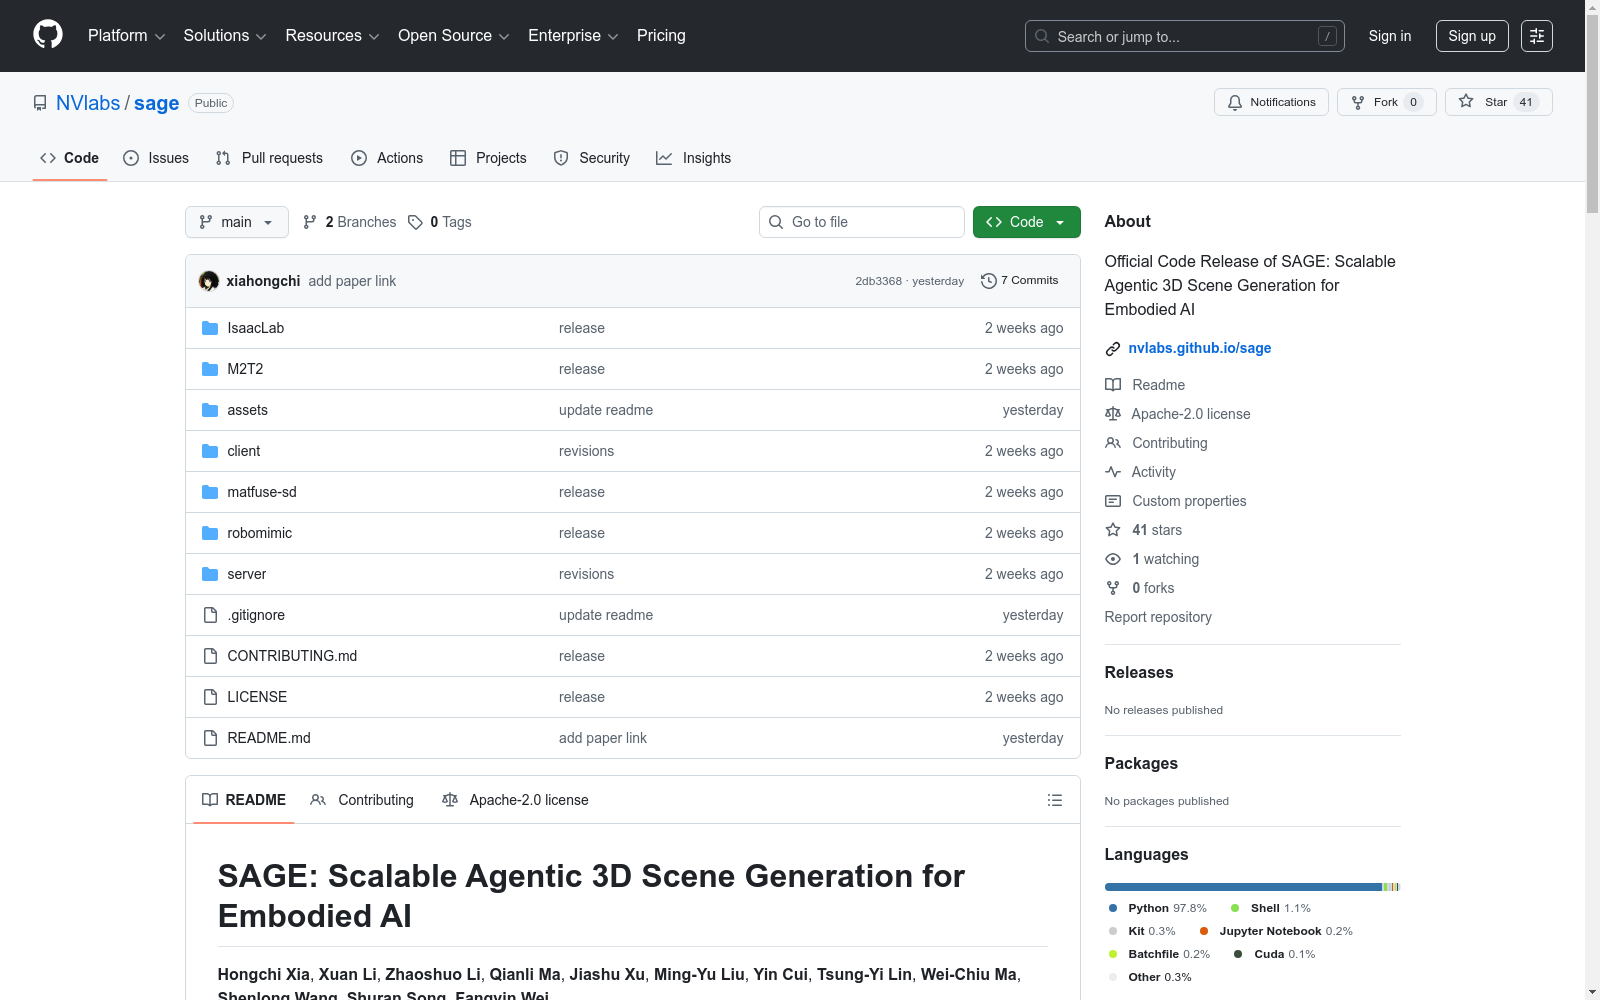This screenshot has height=1000, width=1600.
Task: Open the main branch selector
Action: pos(237,222)
